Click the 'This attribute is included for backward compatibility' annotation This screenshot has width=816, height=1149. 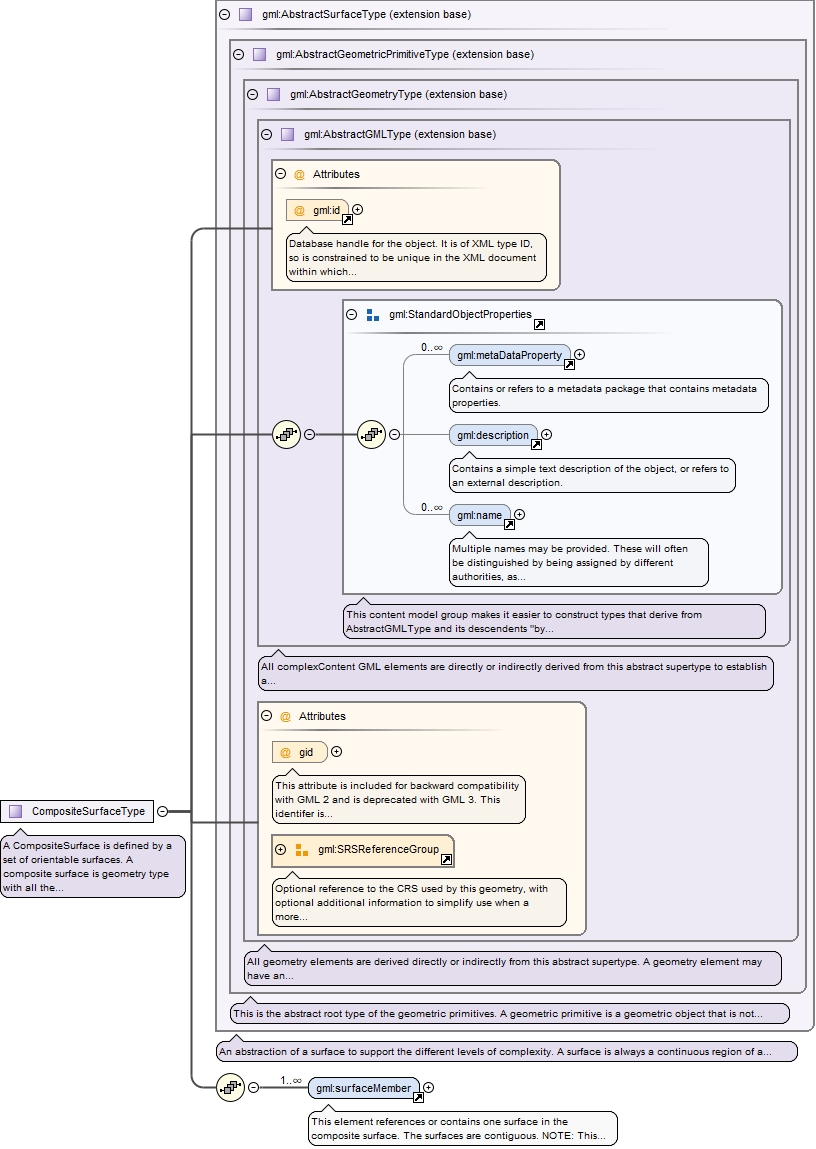click(399, 799)
